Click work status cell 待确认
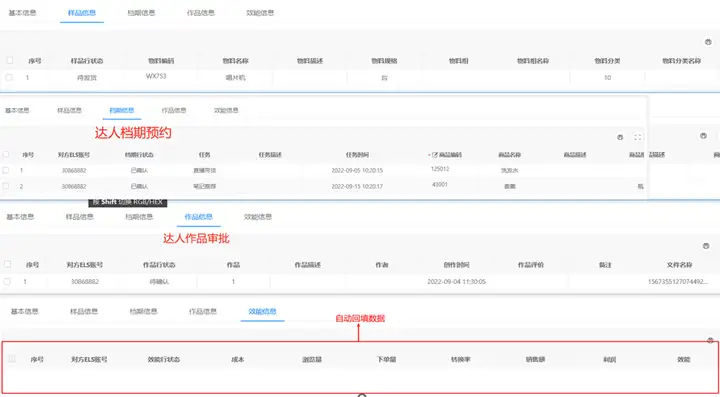The width and height of the screenshot is (720, 397). click(x=159, y=281)
